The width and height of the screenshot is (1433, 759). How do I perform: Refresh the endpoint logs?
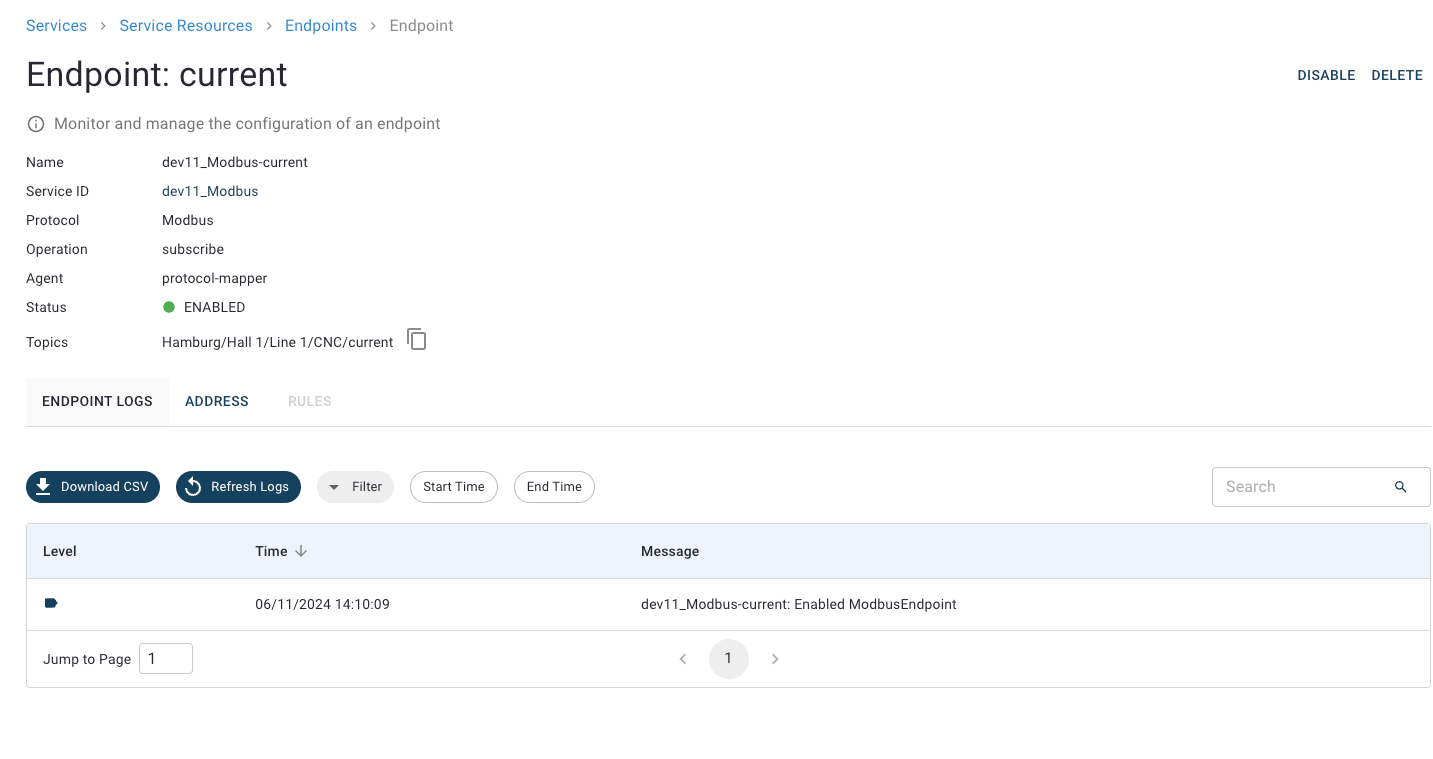[238, 487]
